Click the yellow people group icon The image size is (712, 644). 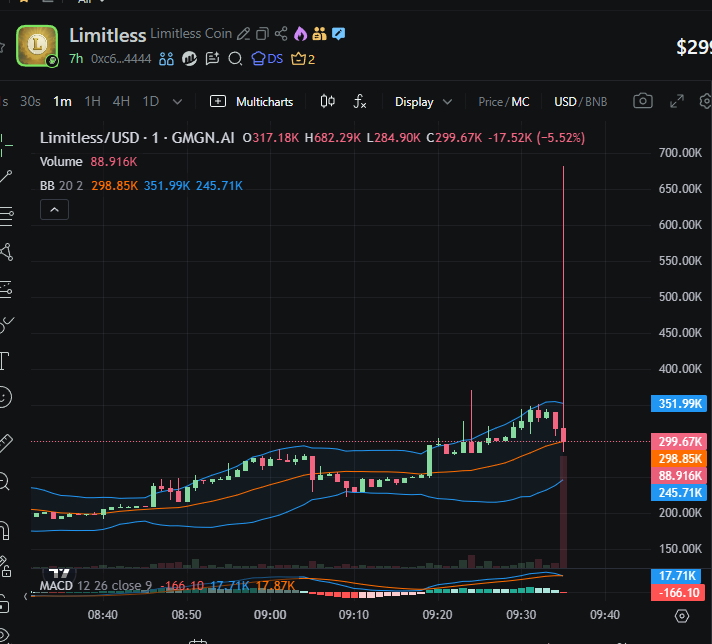tap(319, 34)
